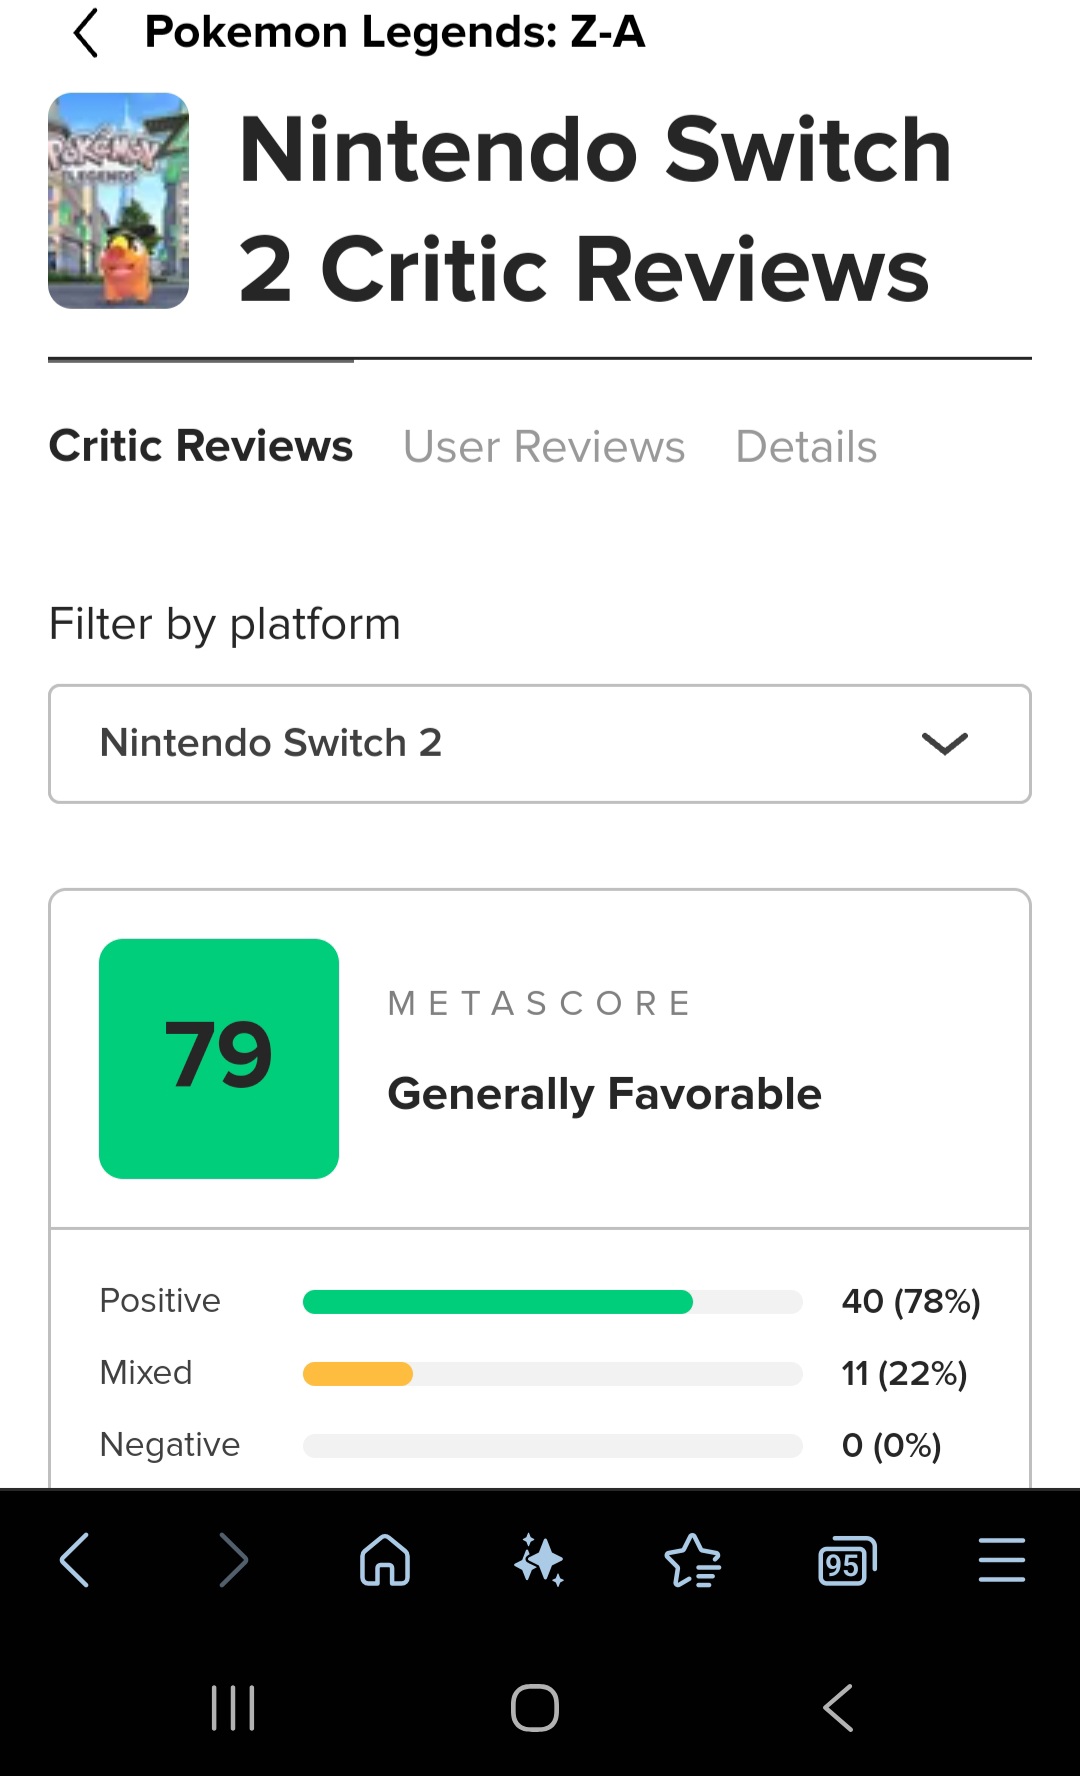1080x1776 pixels.
Task: Tap the Pokemon Legends: Z-A title link
Action: (395, 32)
